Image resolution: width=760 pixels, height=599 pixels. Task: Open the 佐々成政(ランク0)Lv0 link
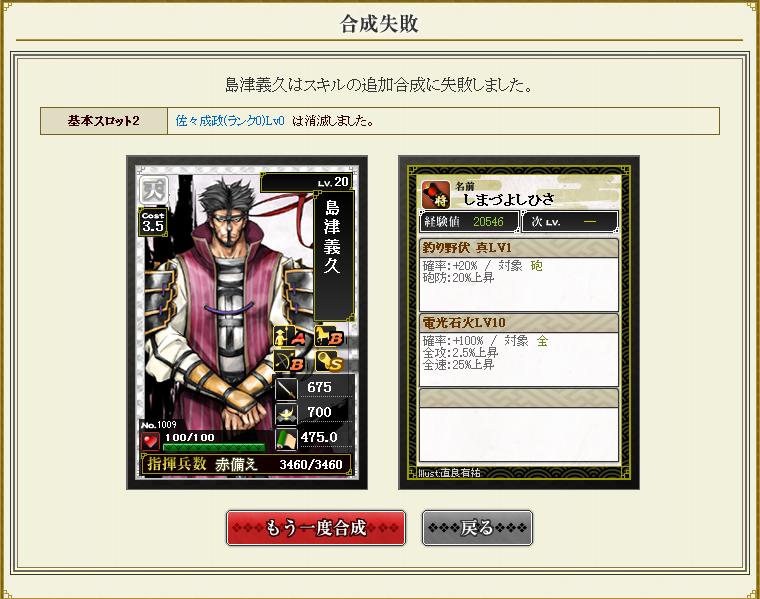pos(230,121)
